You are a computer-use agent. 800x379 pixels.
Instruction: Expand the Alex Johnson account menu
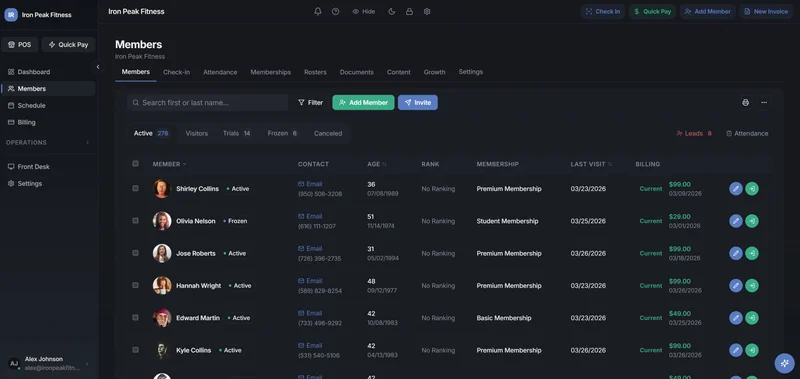48,363
